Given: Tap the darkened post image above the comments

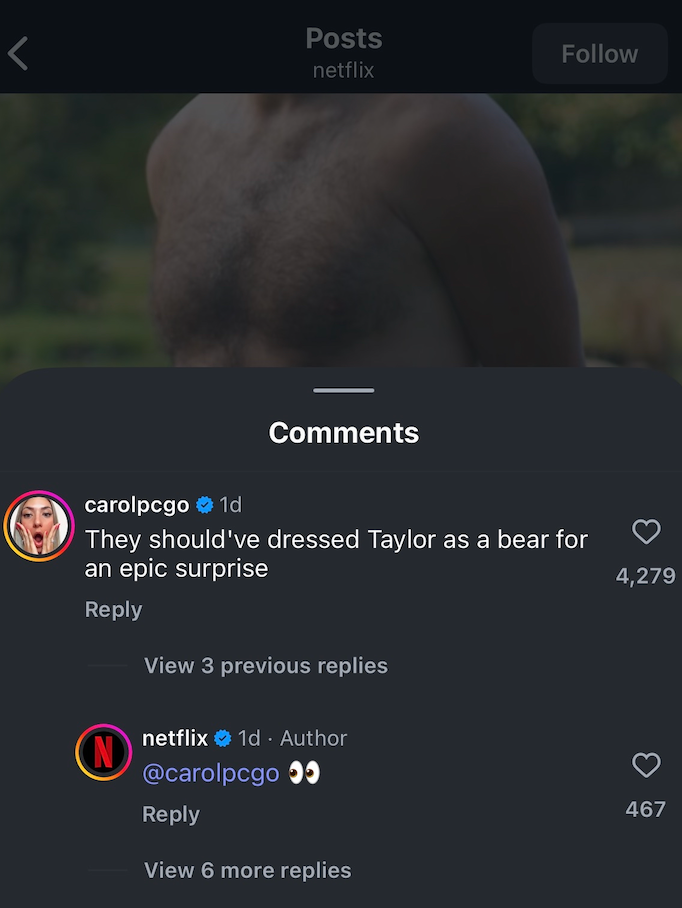Looking at the screenshot, I should 341,230.
